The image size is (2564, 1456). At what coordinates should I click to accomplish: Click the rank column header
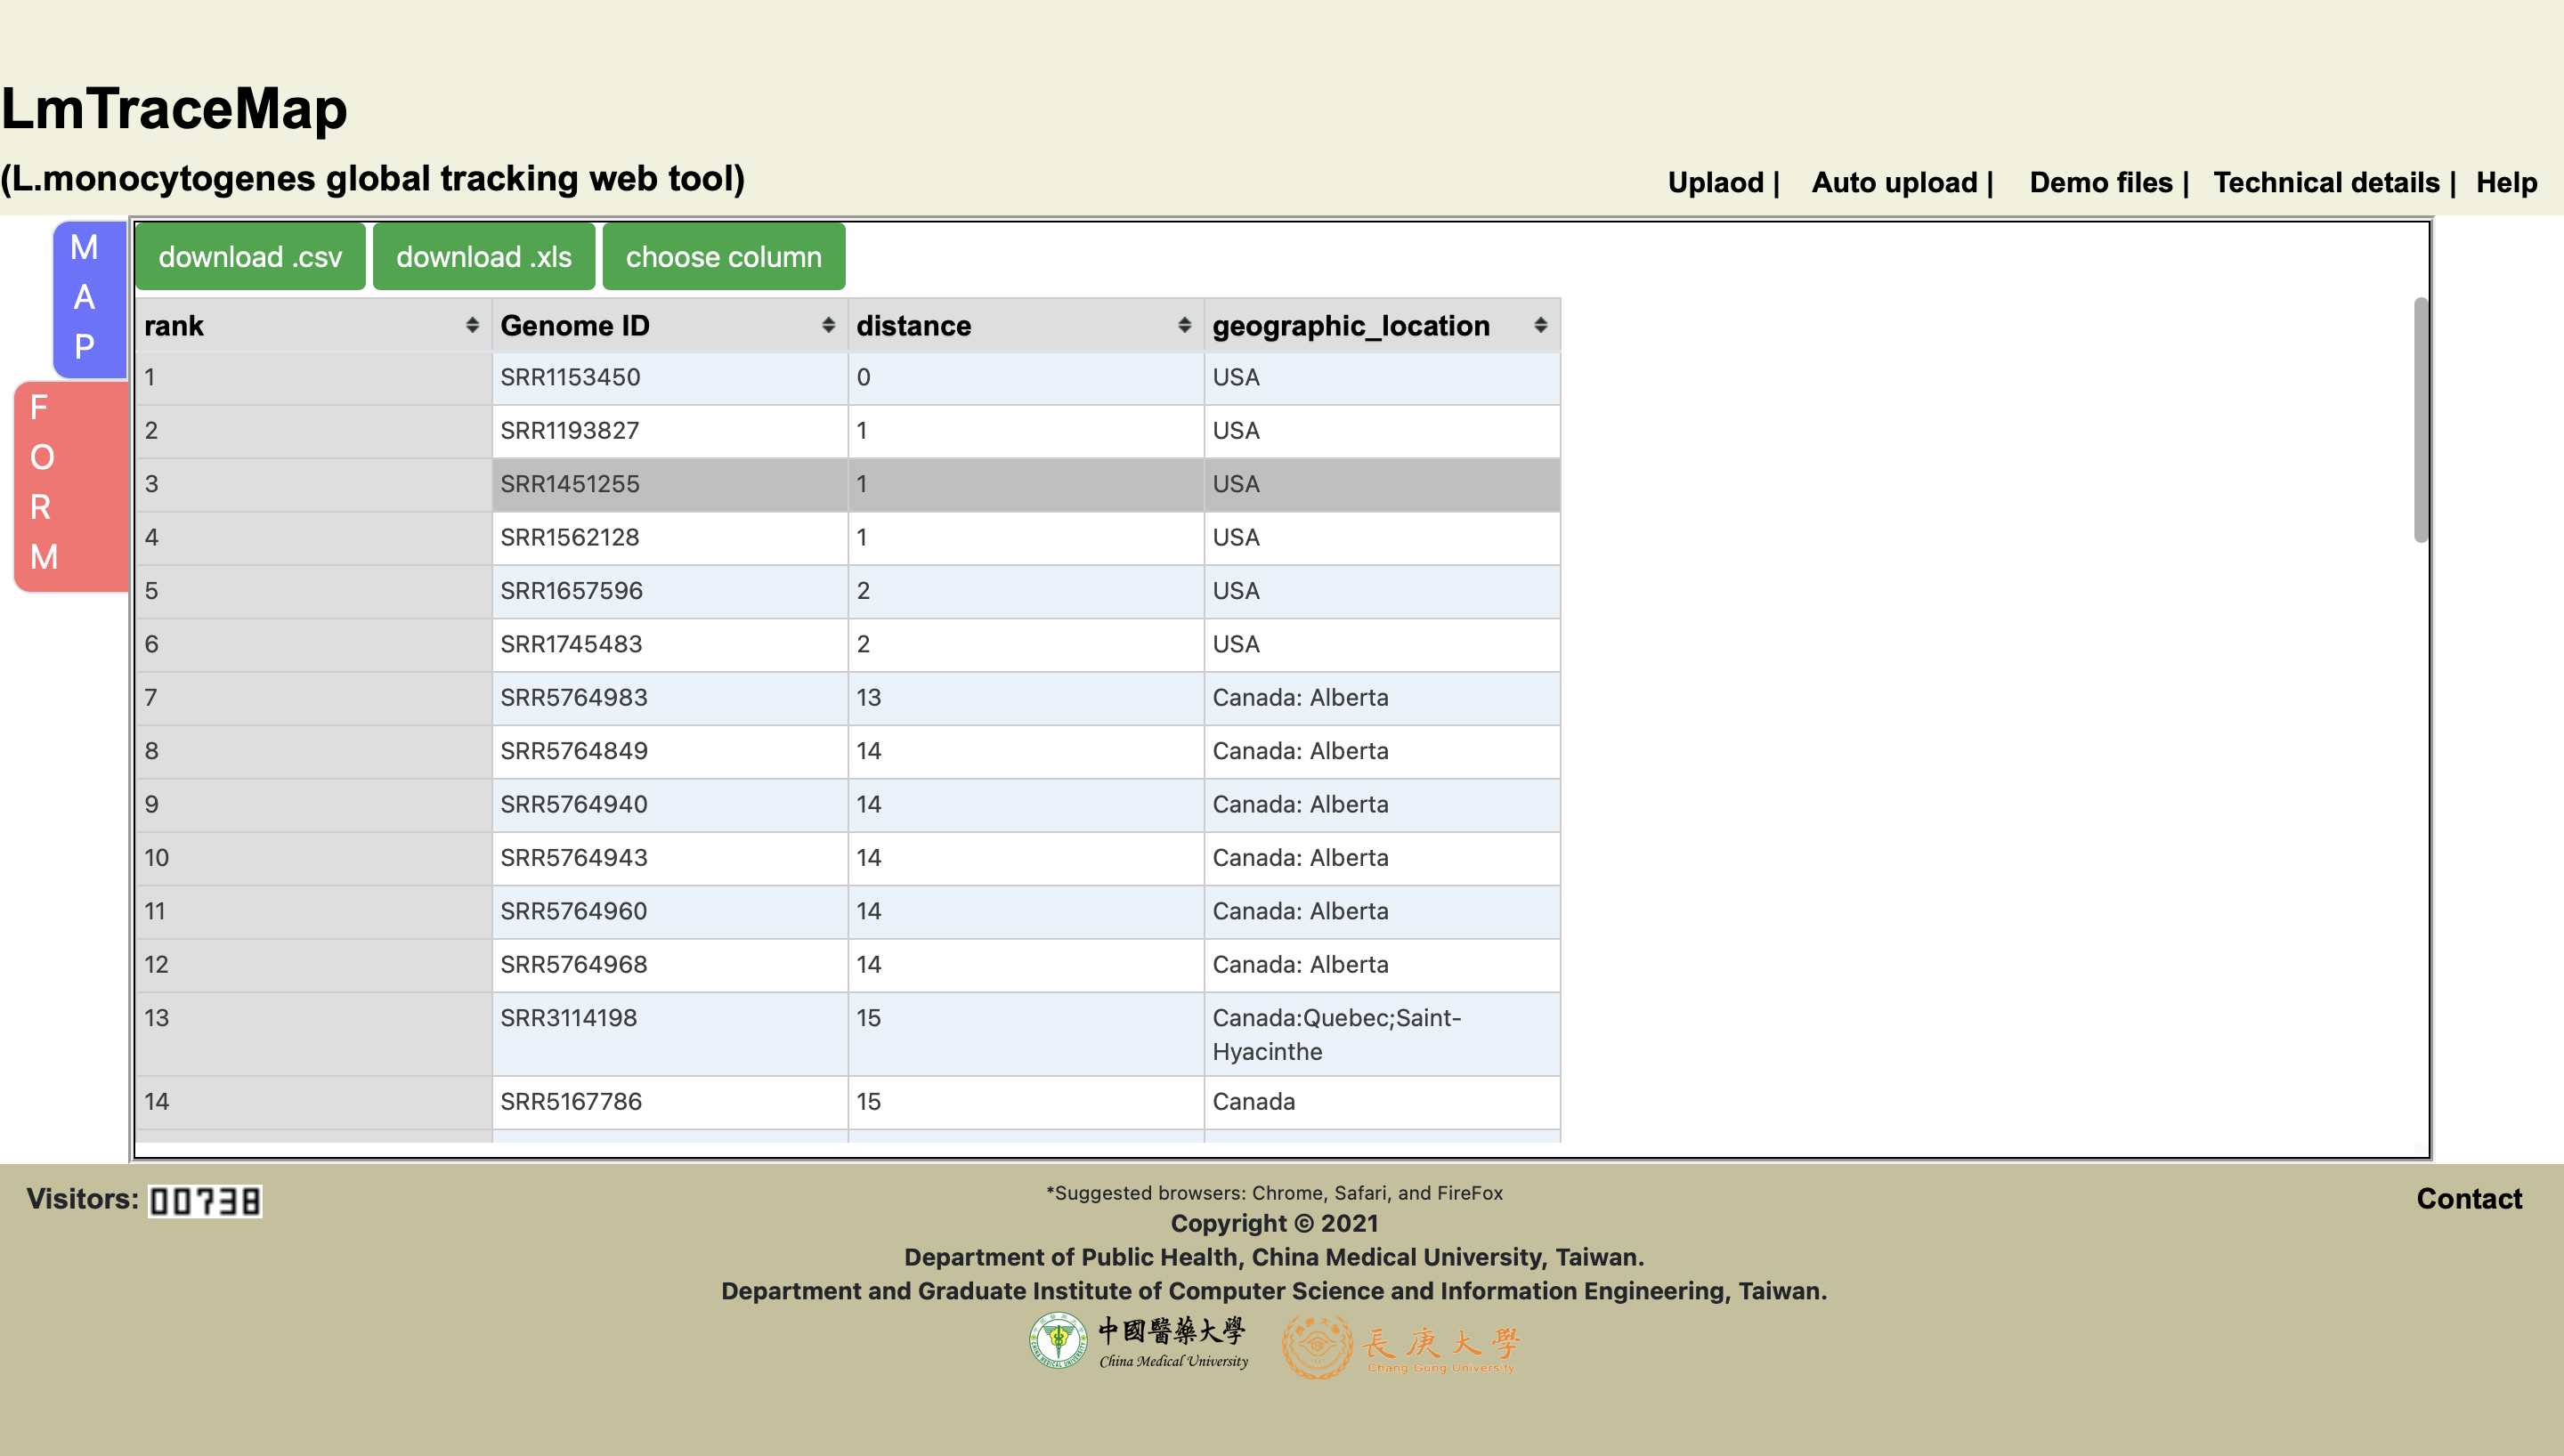coord(313,325)
